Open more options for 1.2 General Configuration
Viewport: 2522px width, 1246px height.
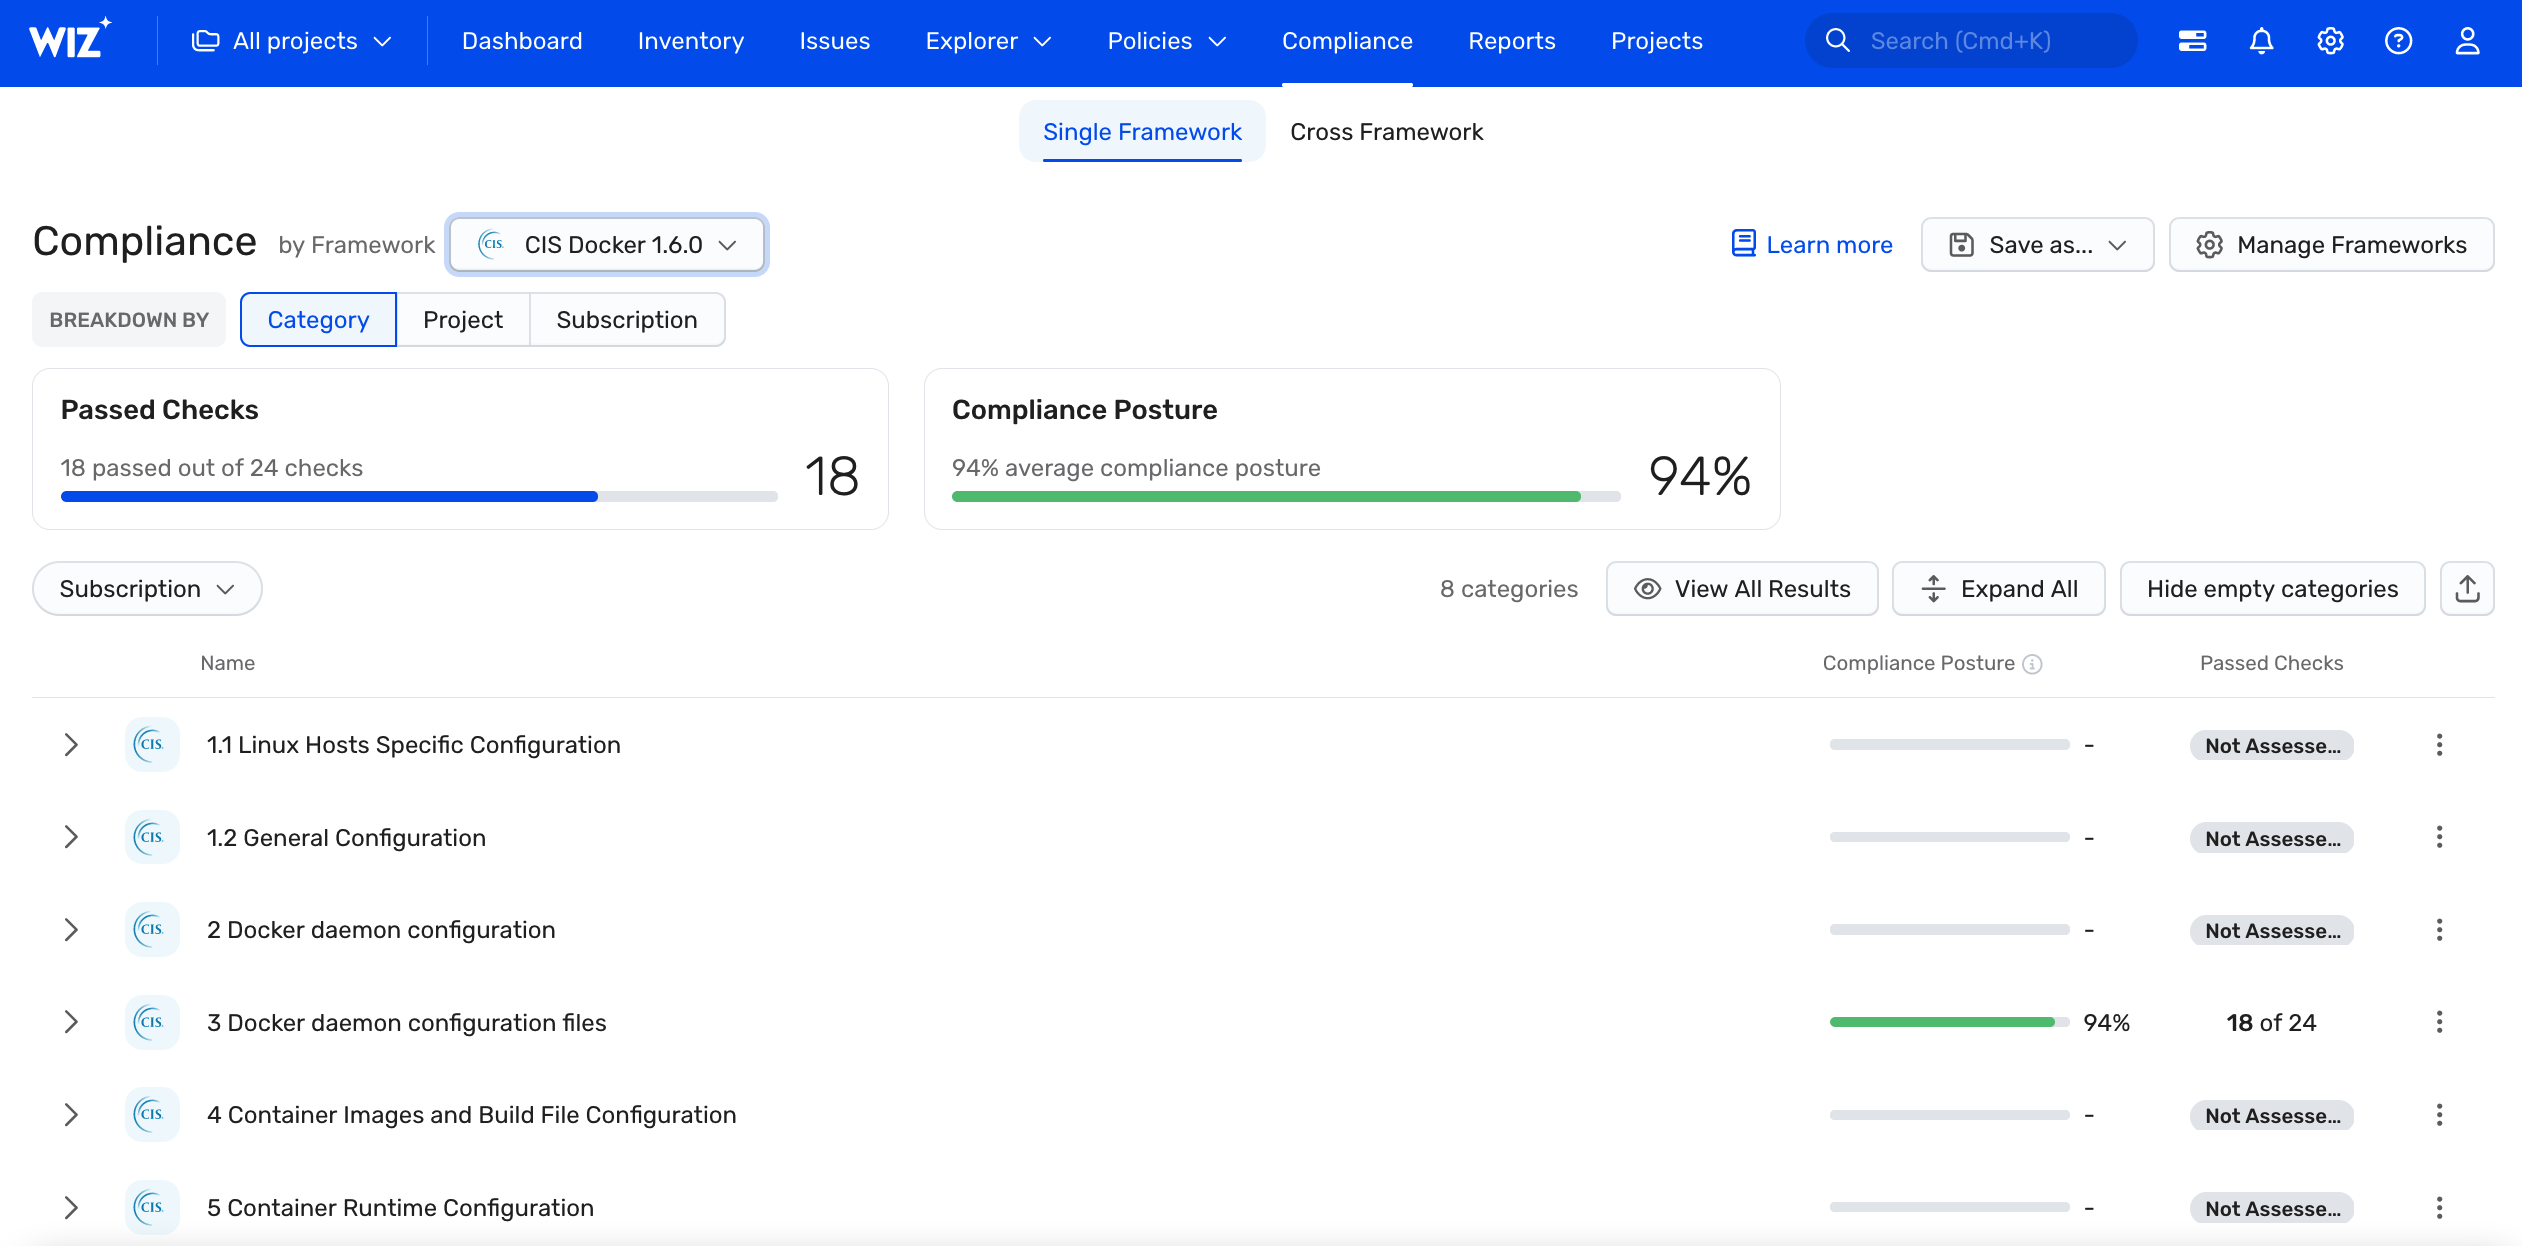pos(2439,837)
